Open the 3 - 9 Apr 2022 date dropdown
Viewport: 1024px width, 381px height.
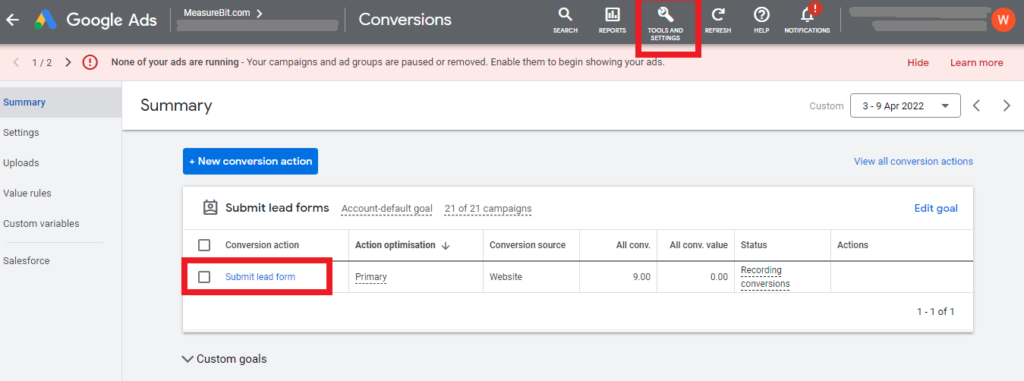(x=905, y=106)
